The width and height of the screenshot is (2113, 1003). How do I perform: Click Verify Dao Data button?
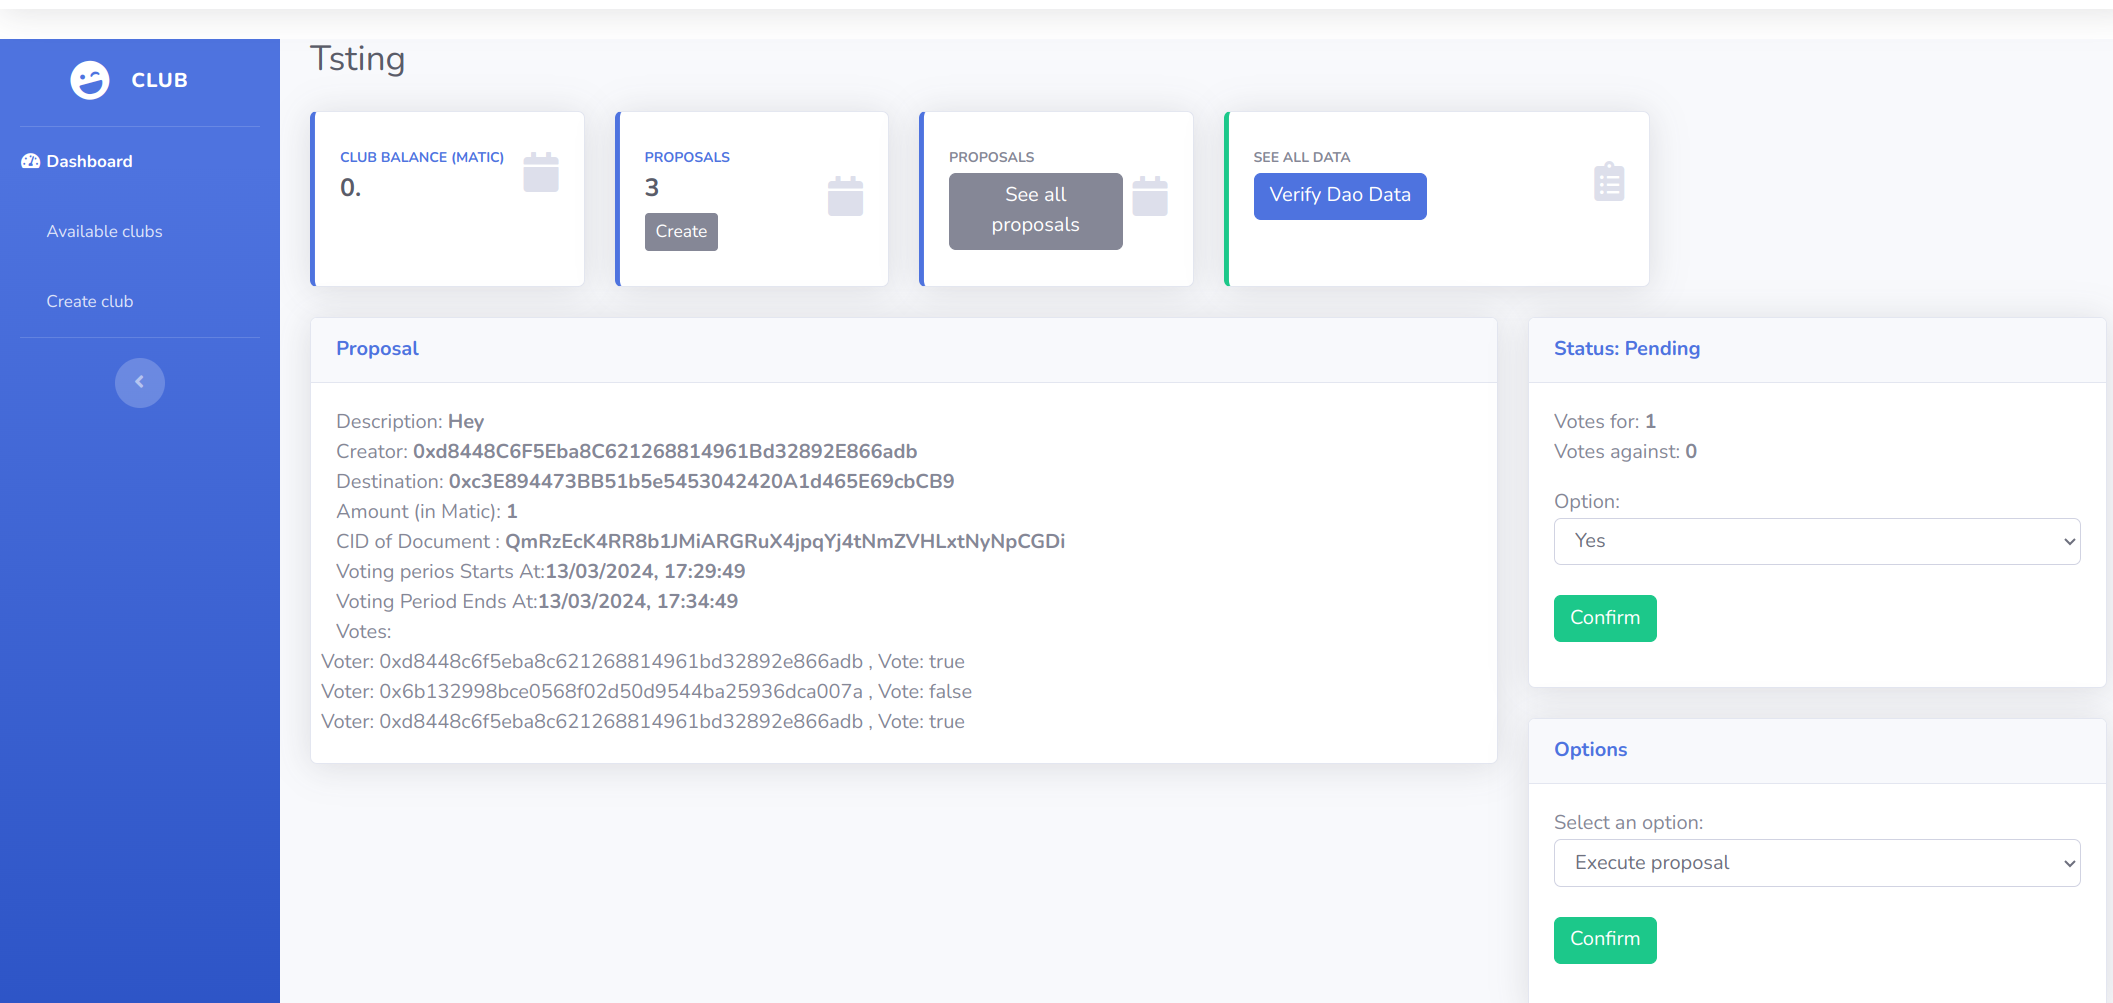(x=1340, y=196)
